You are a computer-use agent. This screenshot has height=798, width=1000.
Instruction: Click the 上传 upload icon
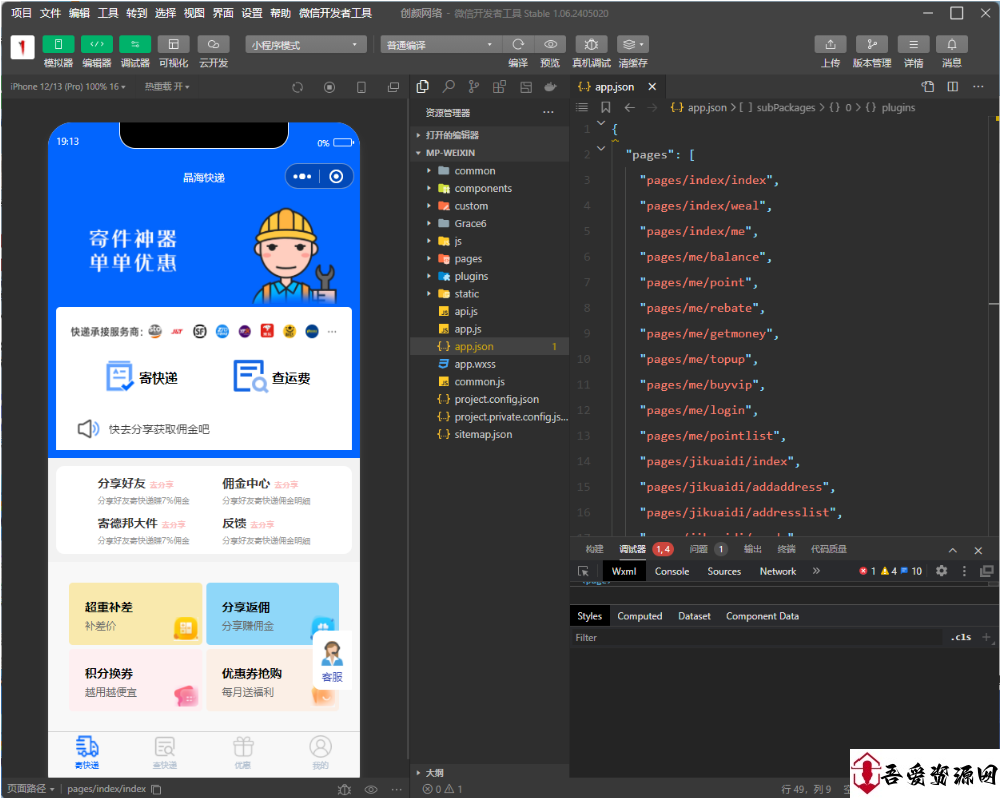pos(830,45)
